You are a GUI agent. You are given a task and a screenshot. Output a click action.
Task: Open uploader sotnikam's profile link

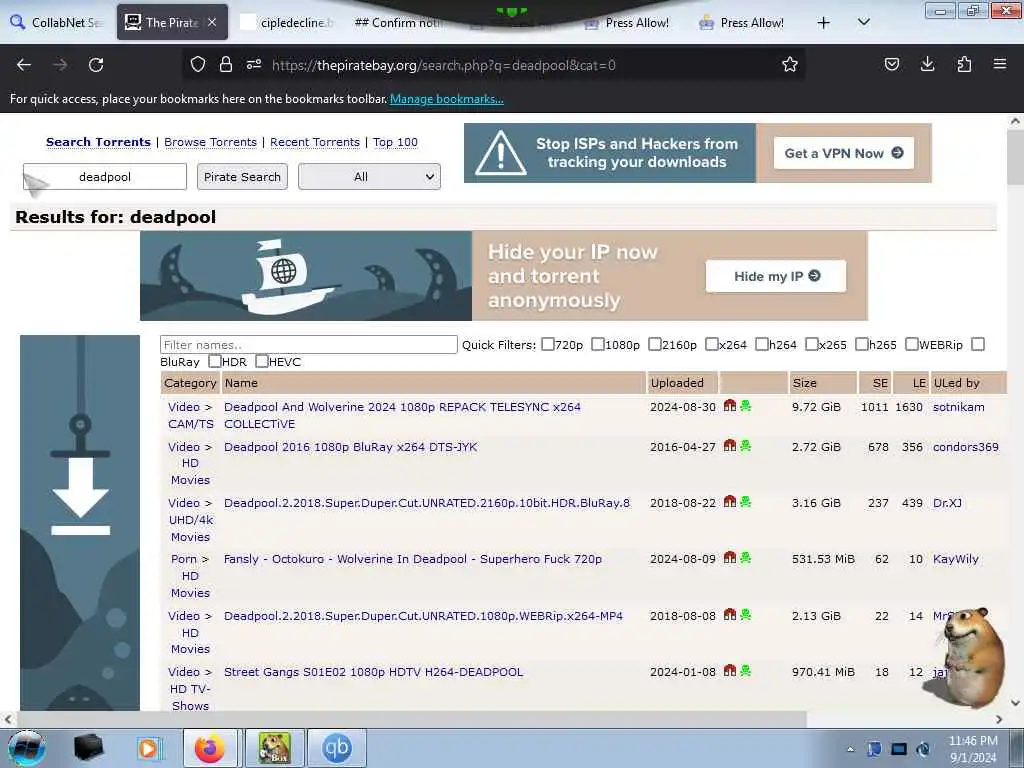[x=959, y=407]
